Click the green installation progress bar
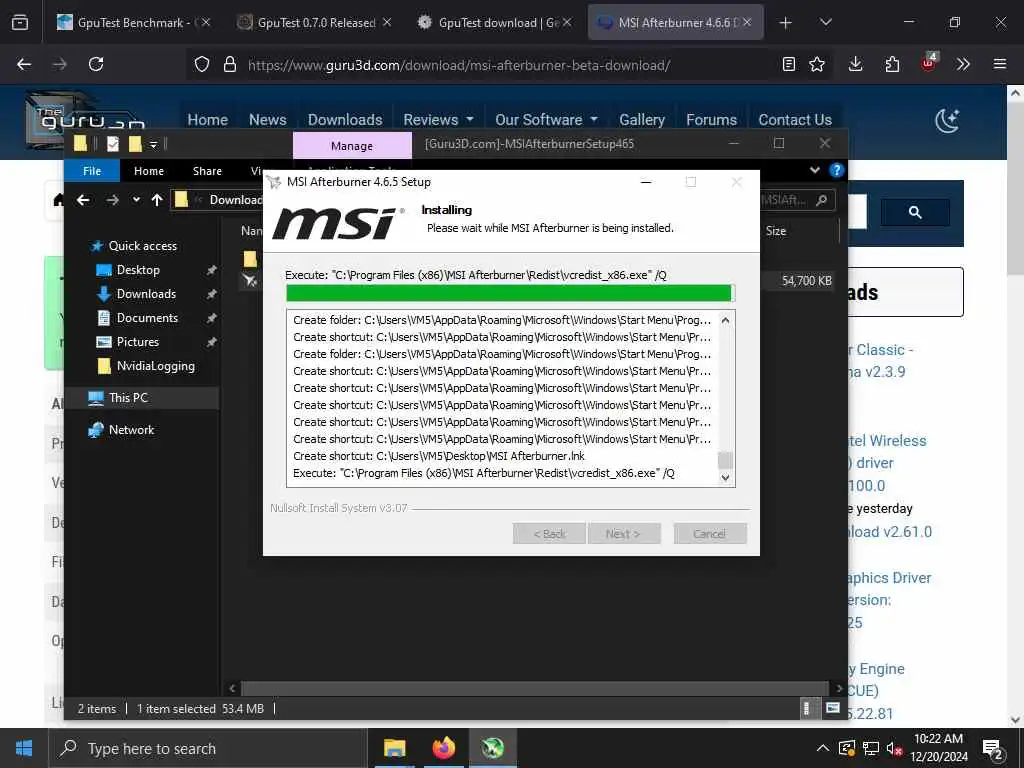This screenshot has width=1024, height=768. [x=510, y=293]
